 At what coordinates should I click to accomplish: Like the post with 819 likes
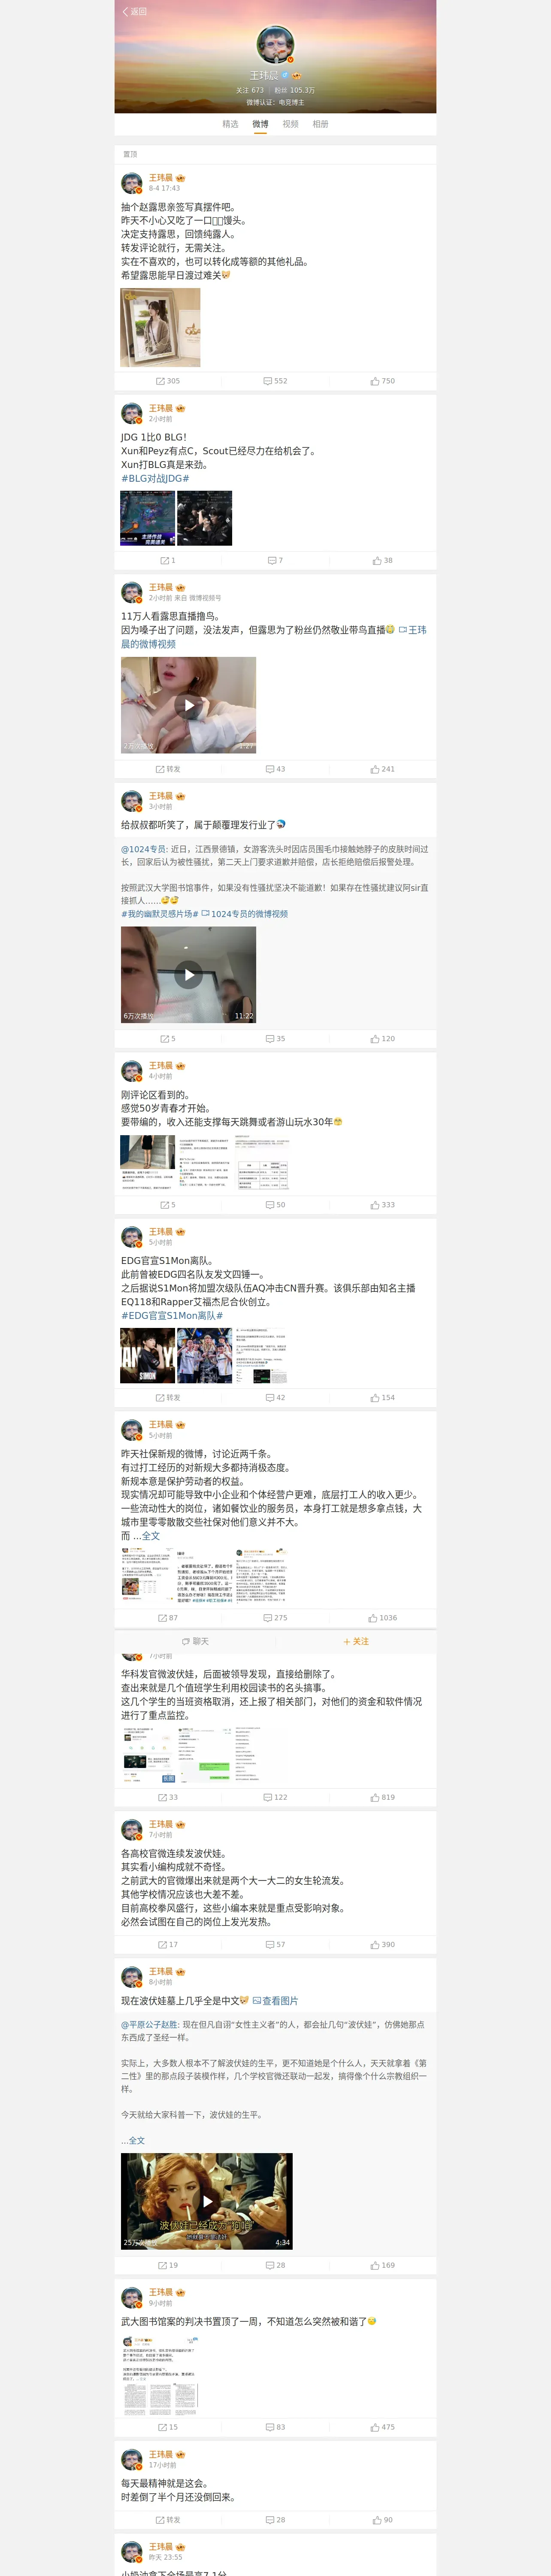(383, 1797)
